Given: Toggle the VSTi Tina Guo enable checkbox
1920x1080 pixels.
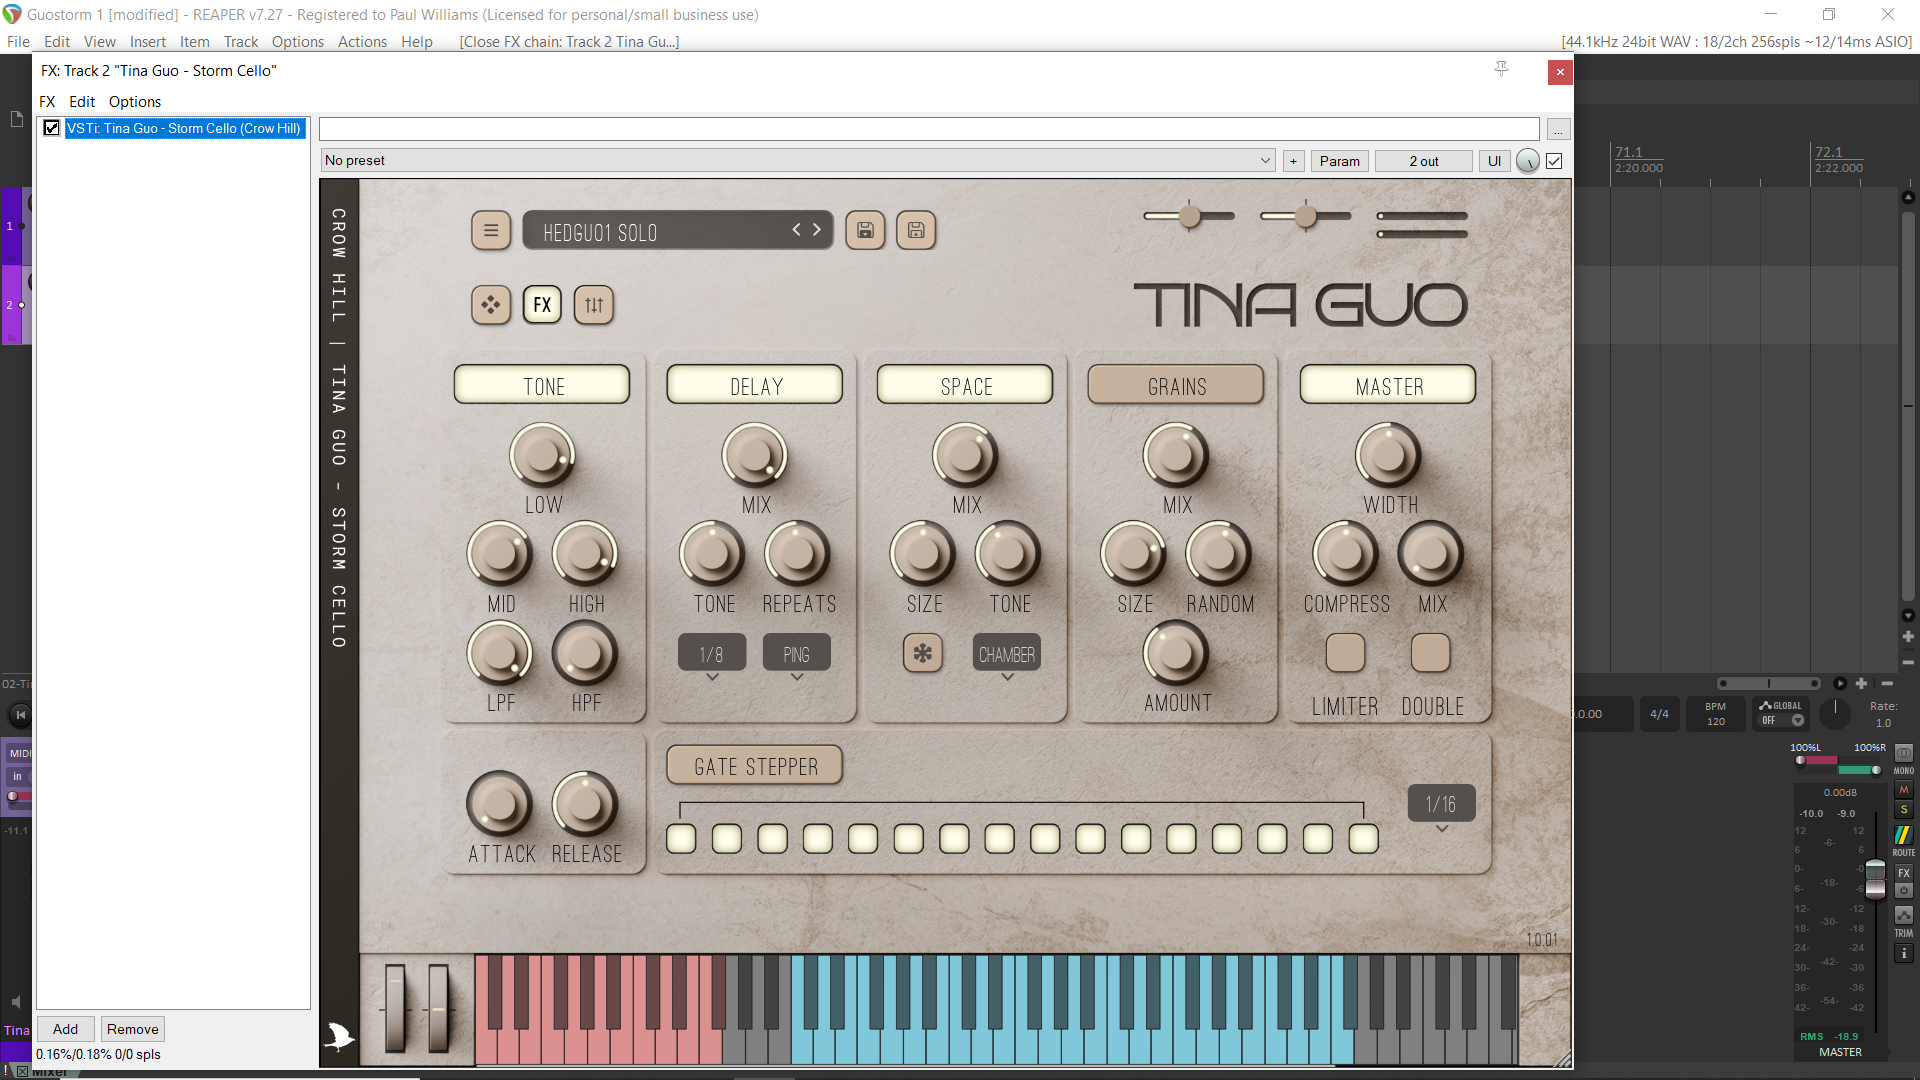Looking at the screenshot, I should [52, 128].
